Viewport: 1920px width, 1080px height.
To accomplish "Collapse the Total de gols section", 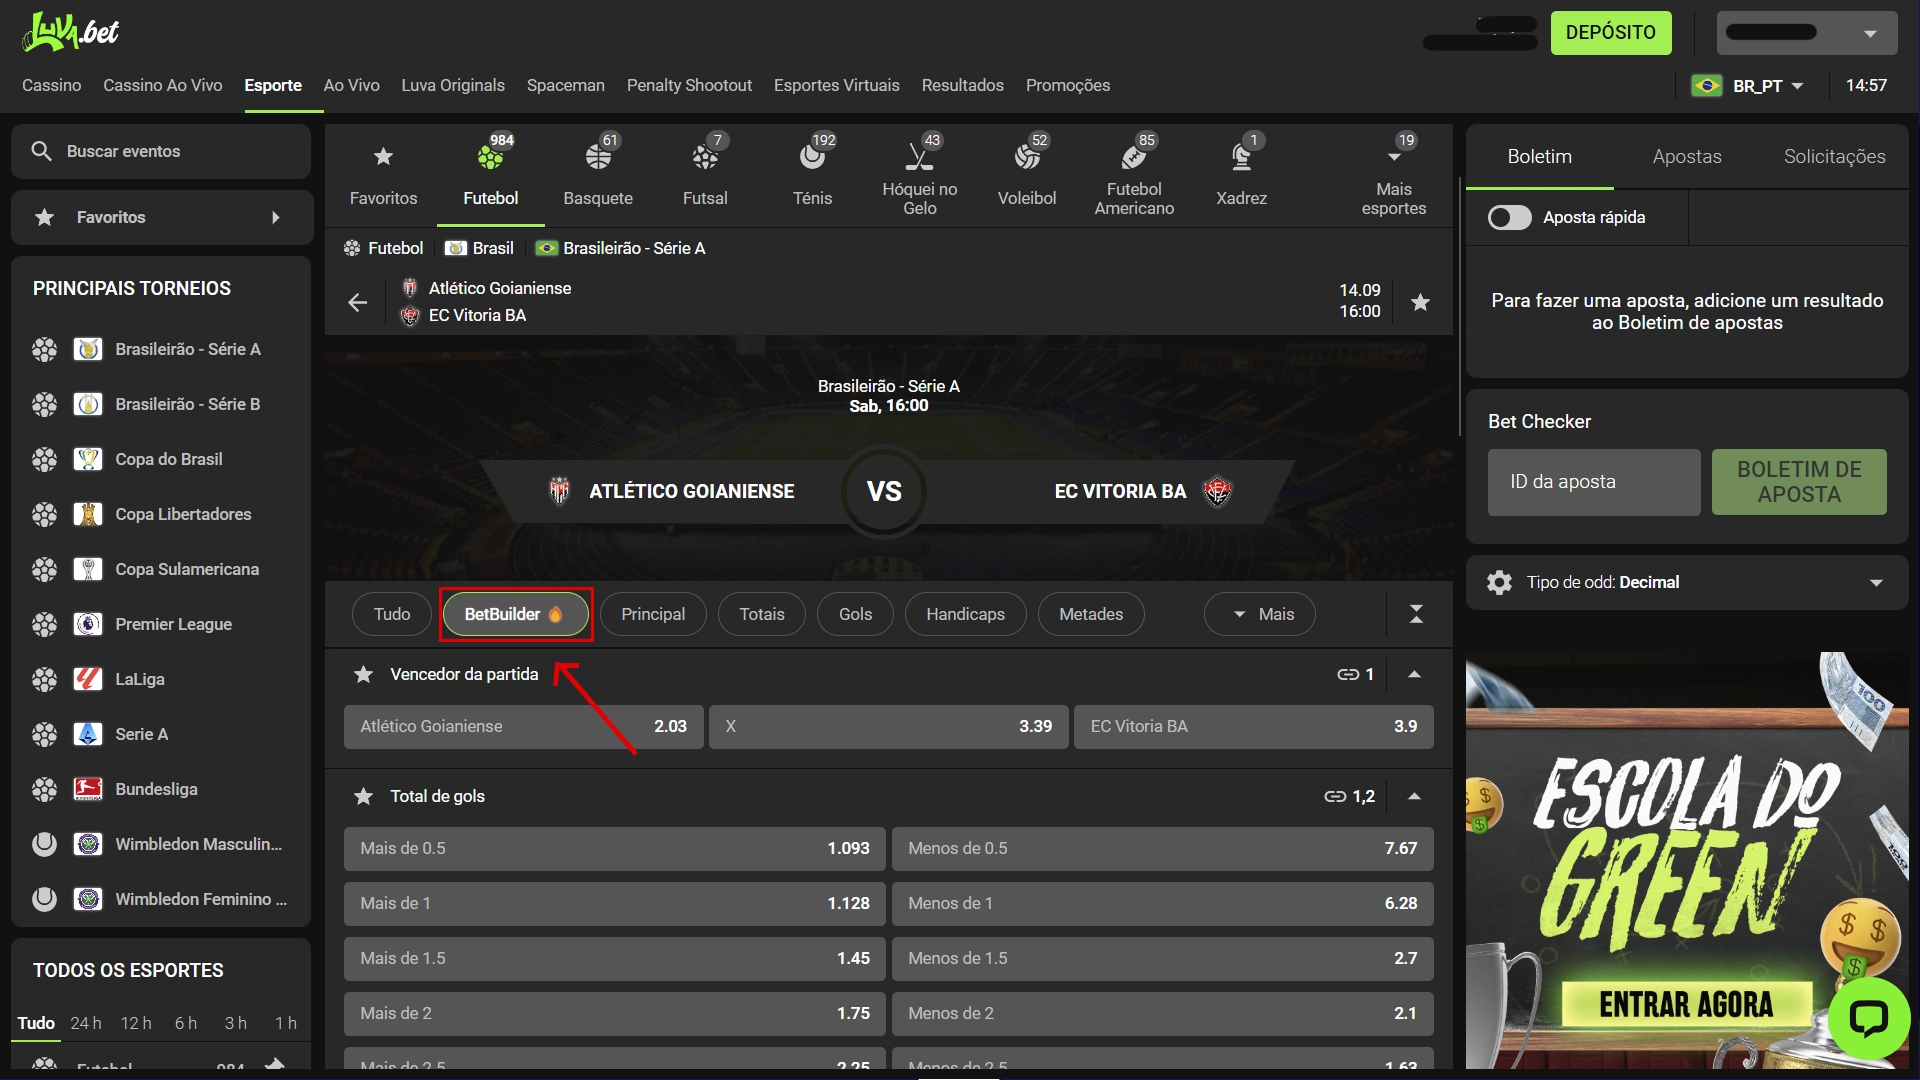I will pos(1414,797).
